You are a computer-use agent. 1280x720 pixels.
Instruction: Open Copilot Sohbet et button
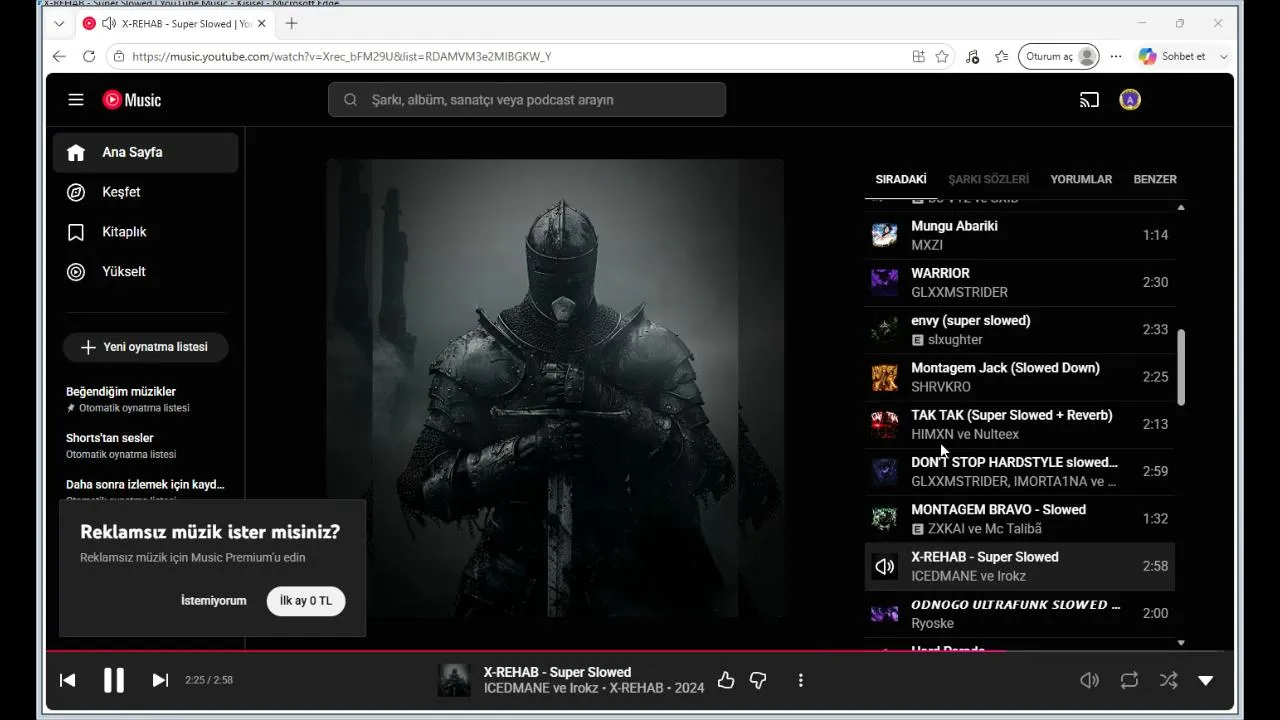coord(1172,57)
